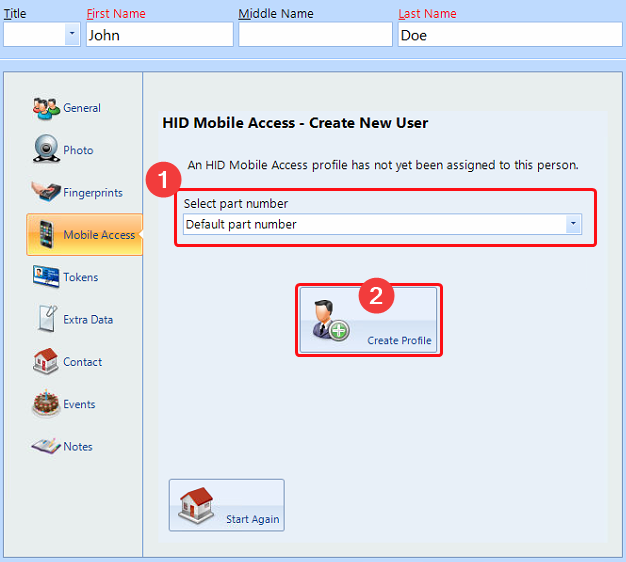
Task: Open the General tab label
Action: click(82, 108)
